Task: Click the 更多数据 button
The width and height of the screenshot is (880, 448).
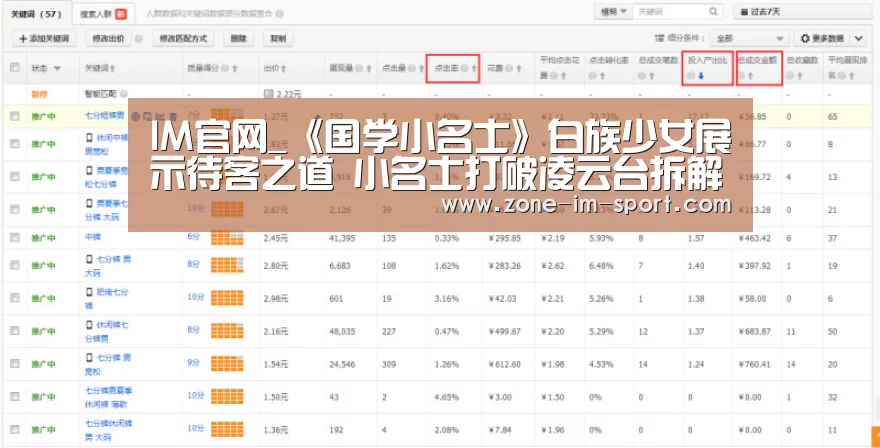Action: pos(822,38)
